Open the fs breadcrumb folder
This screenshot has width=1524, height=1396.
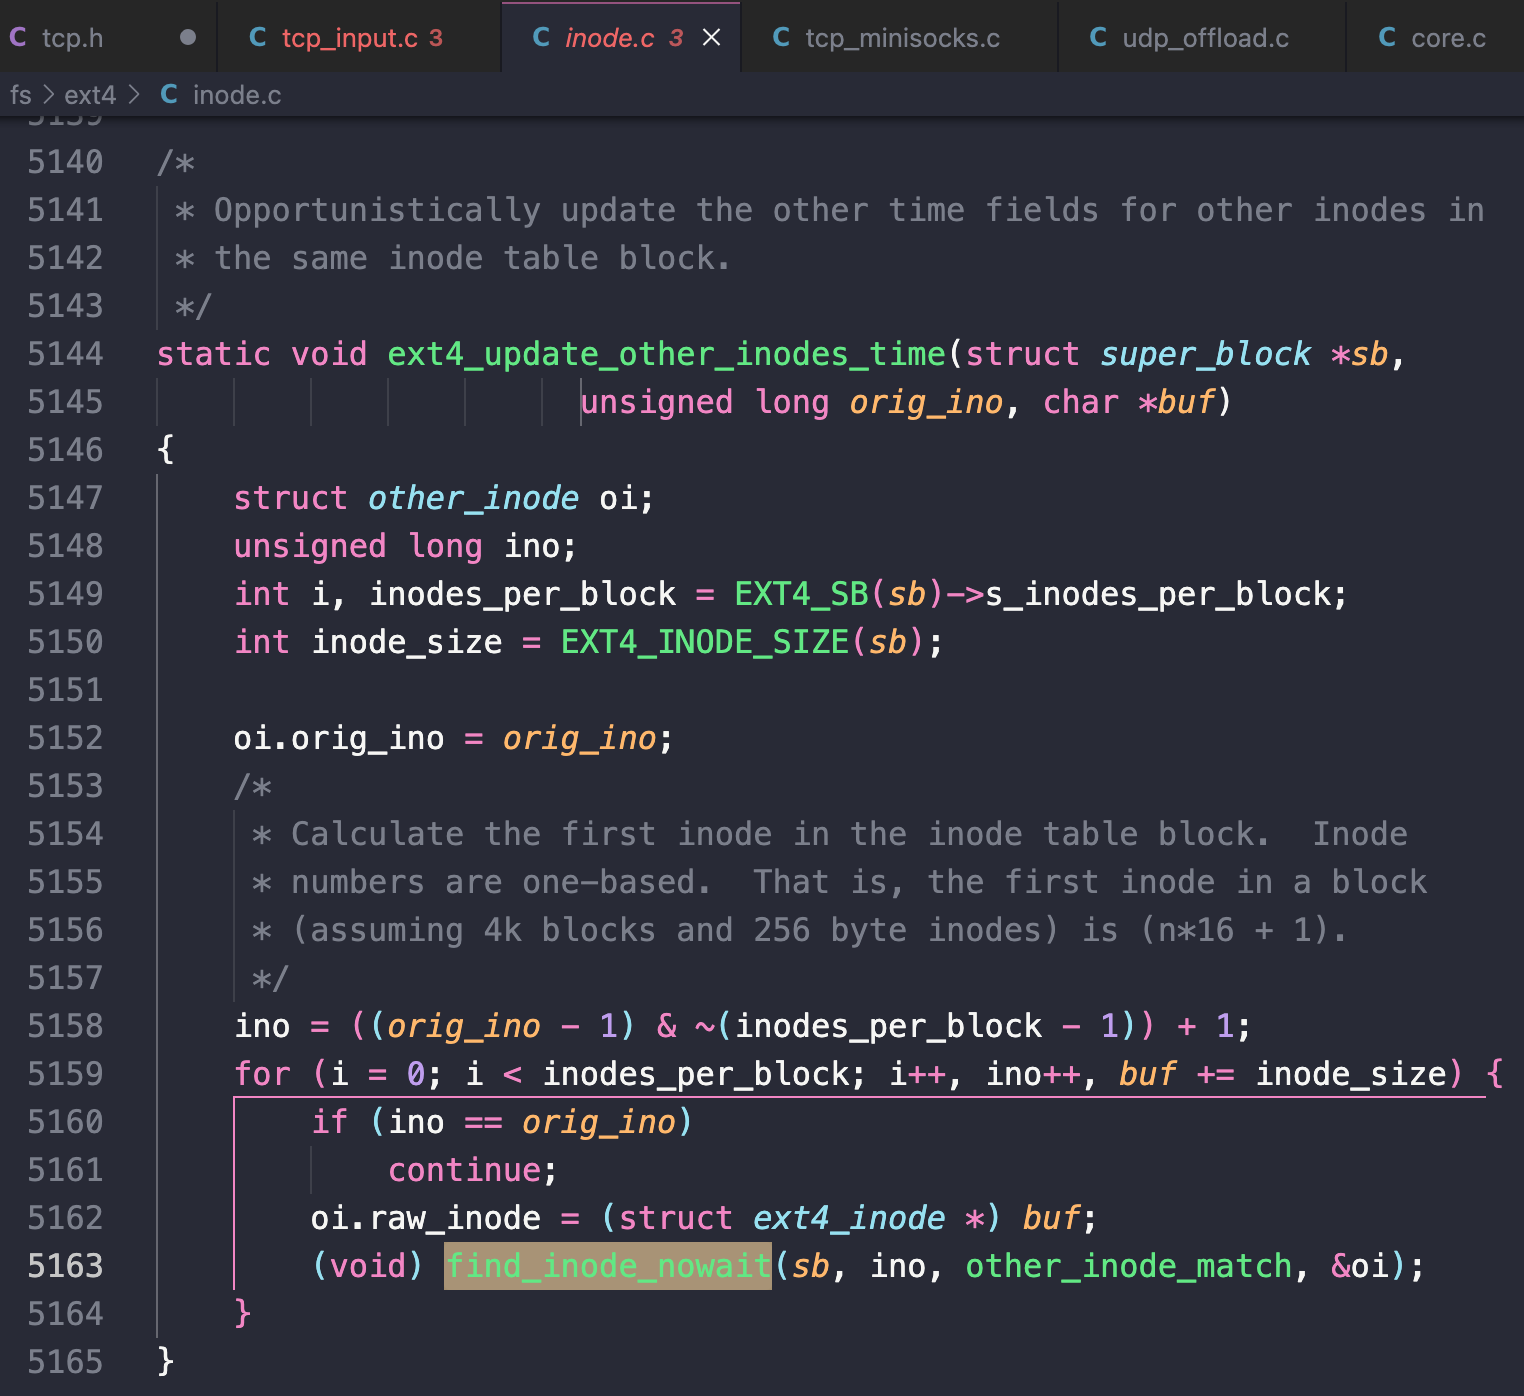point(20,95)
